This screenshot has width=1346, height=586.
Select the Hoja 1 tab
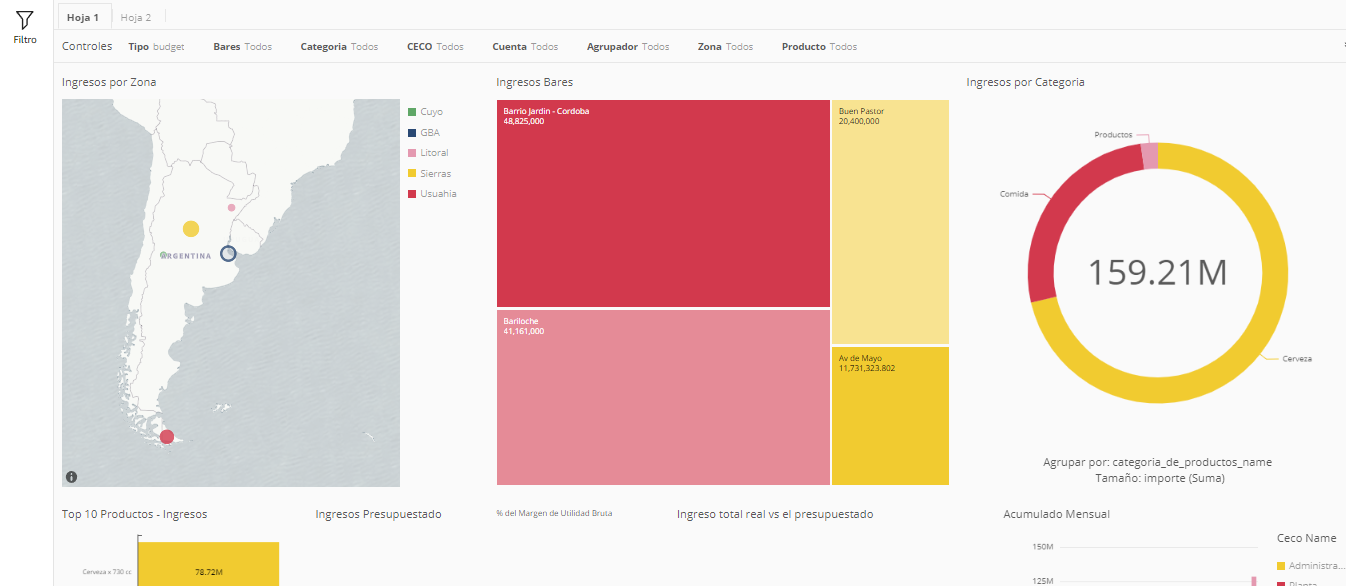point(83,17)
